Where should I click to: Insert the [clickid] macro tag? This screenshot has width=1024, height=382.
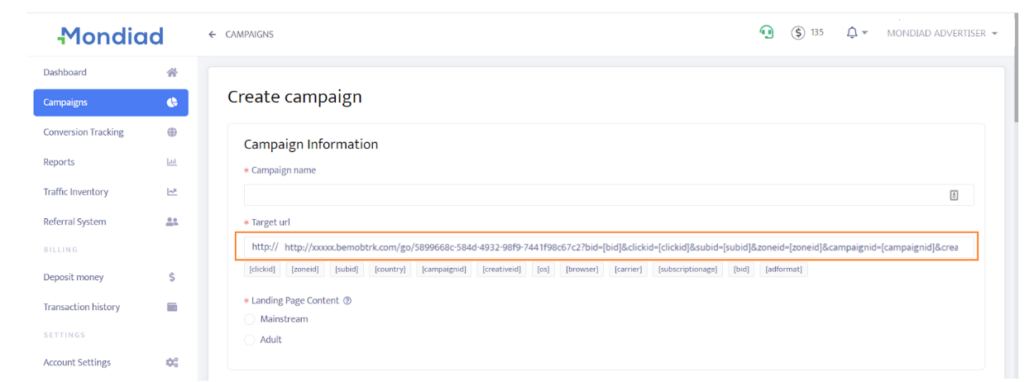click(263, 269)
